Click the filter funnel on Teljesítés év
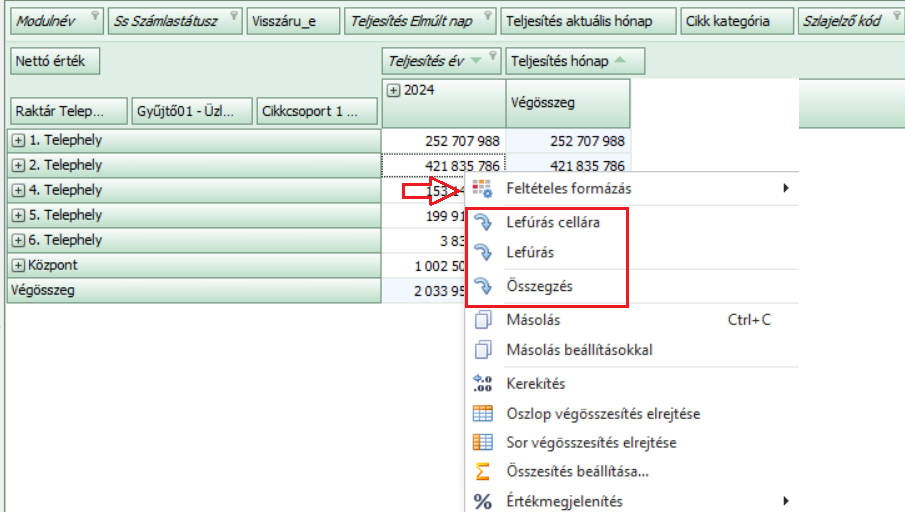Viewport: 905px width, 512px height. [x=476, y=61]
